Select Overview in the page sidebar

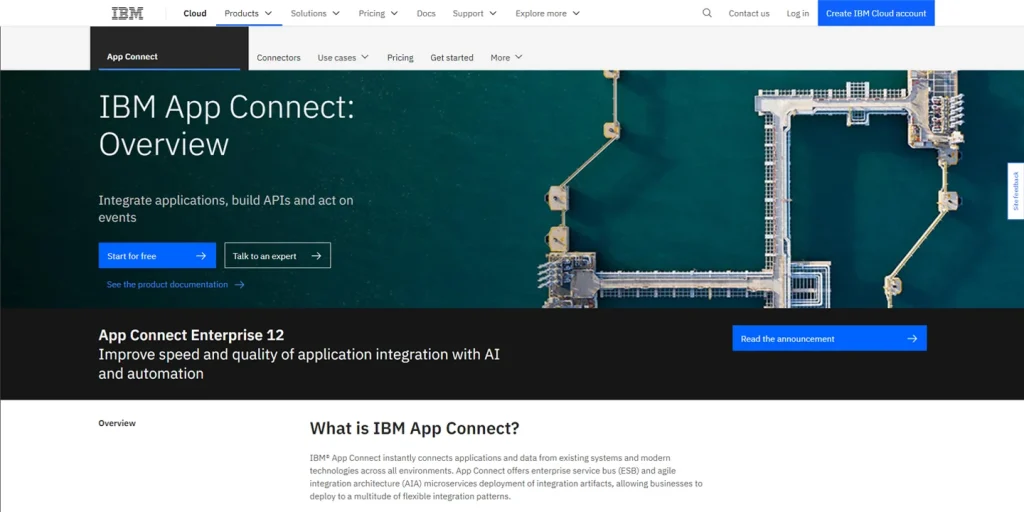[117, 423]
